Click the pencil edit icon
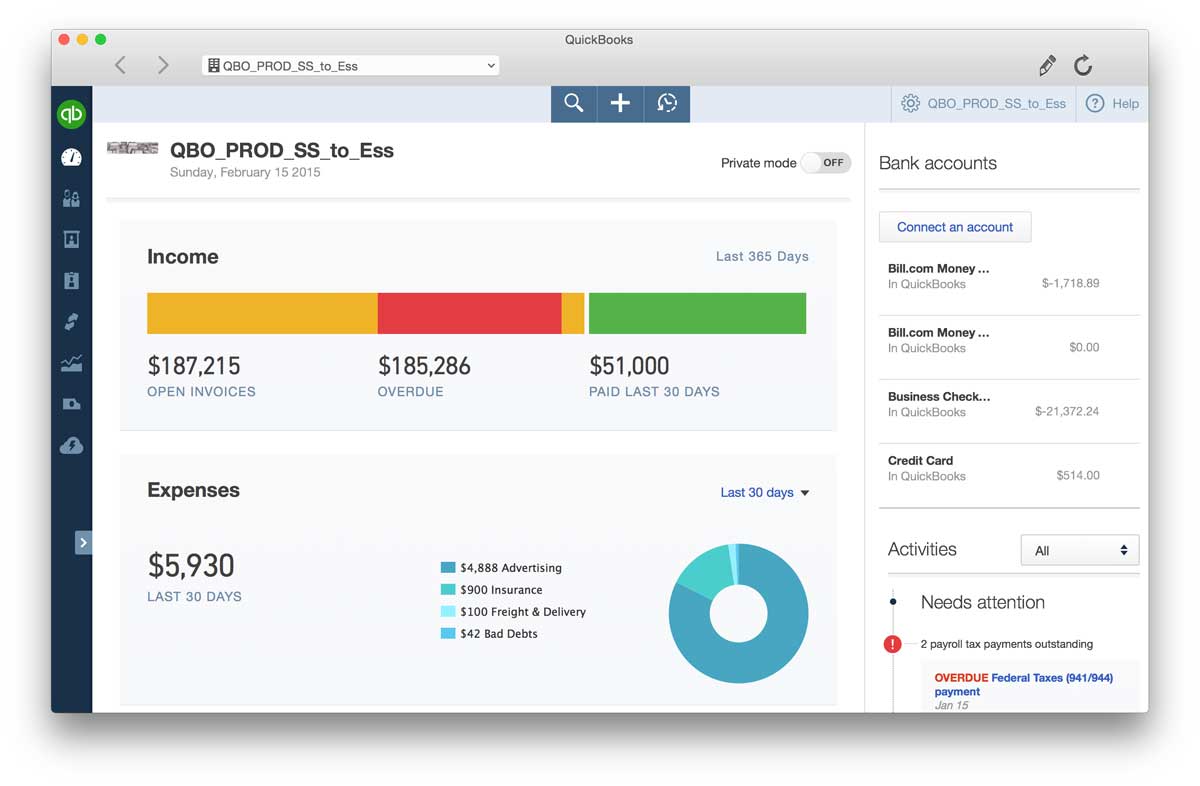 tap(1047, 66)
